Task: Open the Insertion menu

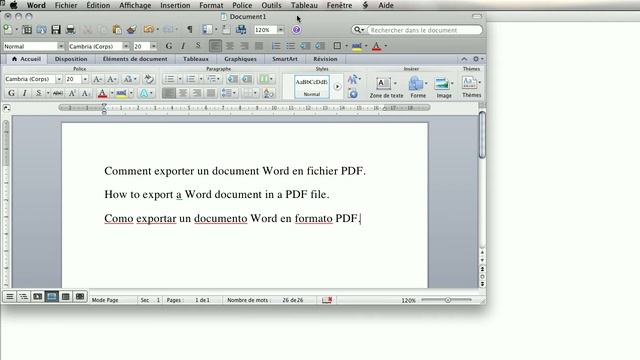Action: coord(175,5)
